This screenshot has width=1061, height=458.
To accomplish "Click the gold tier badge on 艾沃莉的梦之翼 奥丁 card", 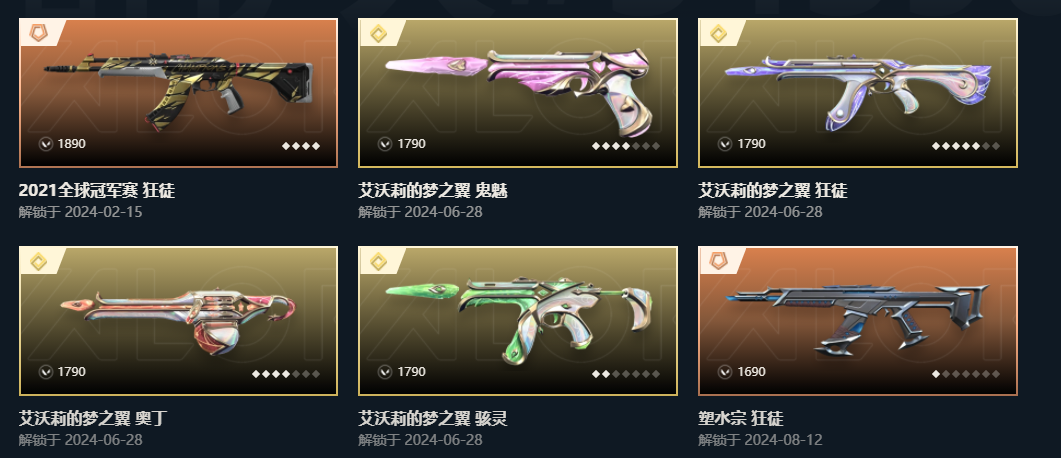I will click(39, 261).
